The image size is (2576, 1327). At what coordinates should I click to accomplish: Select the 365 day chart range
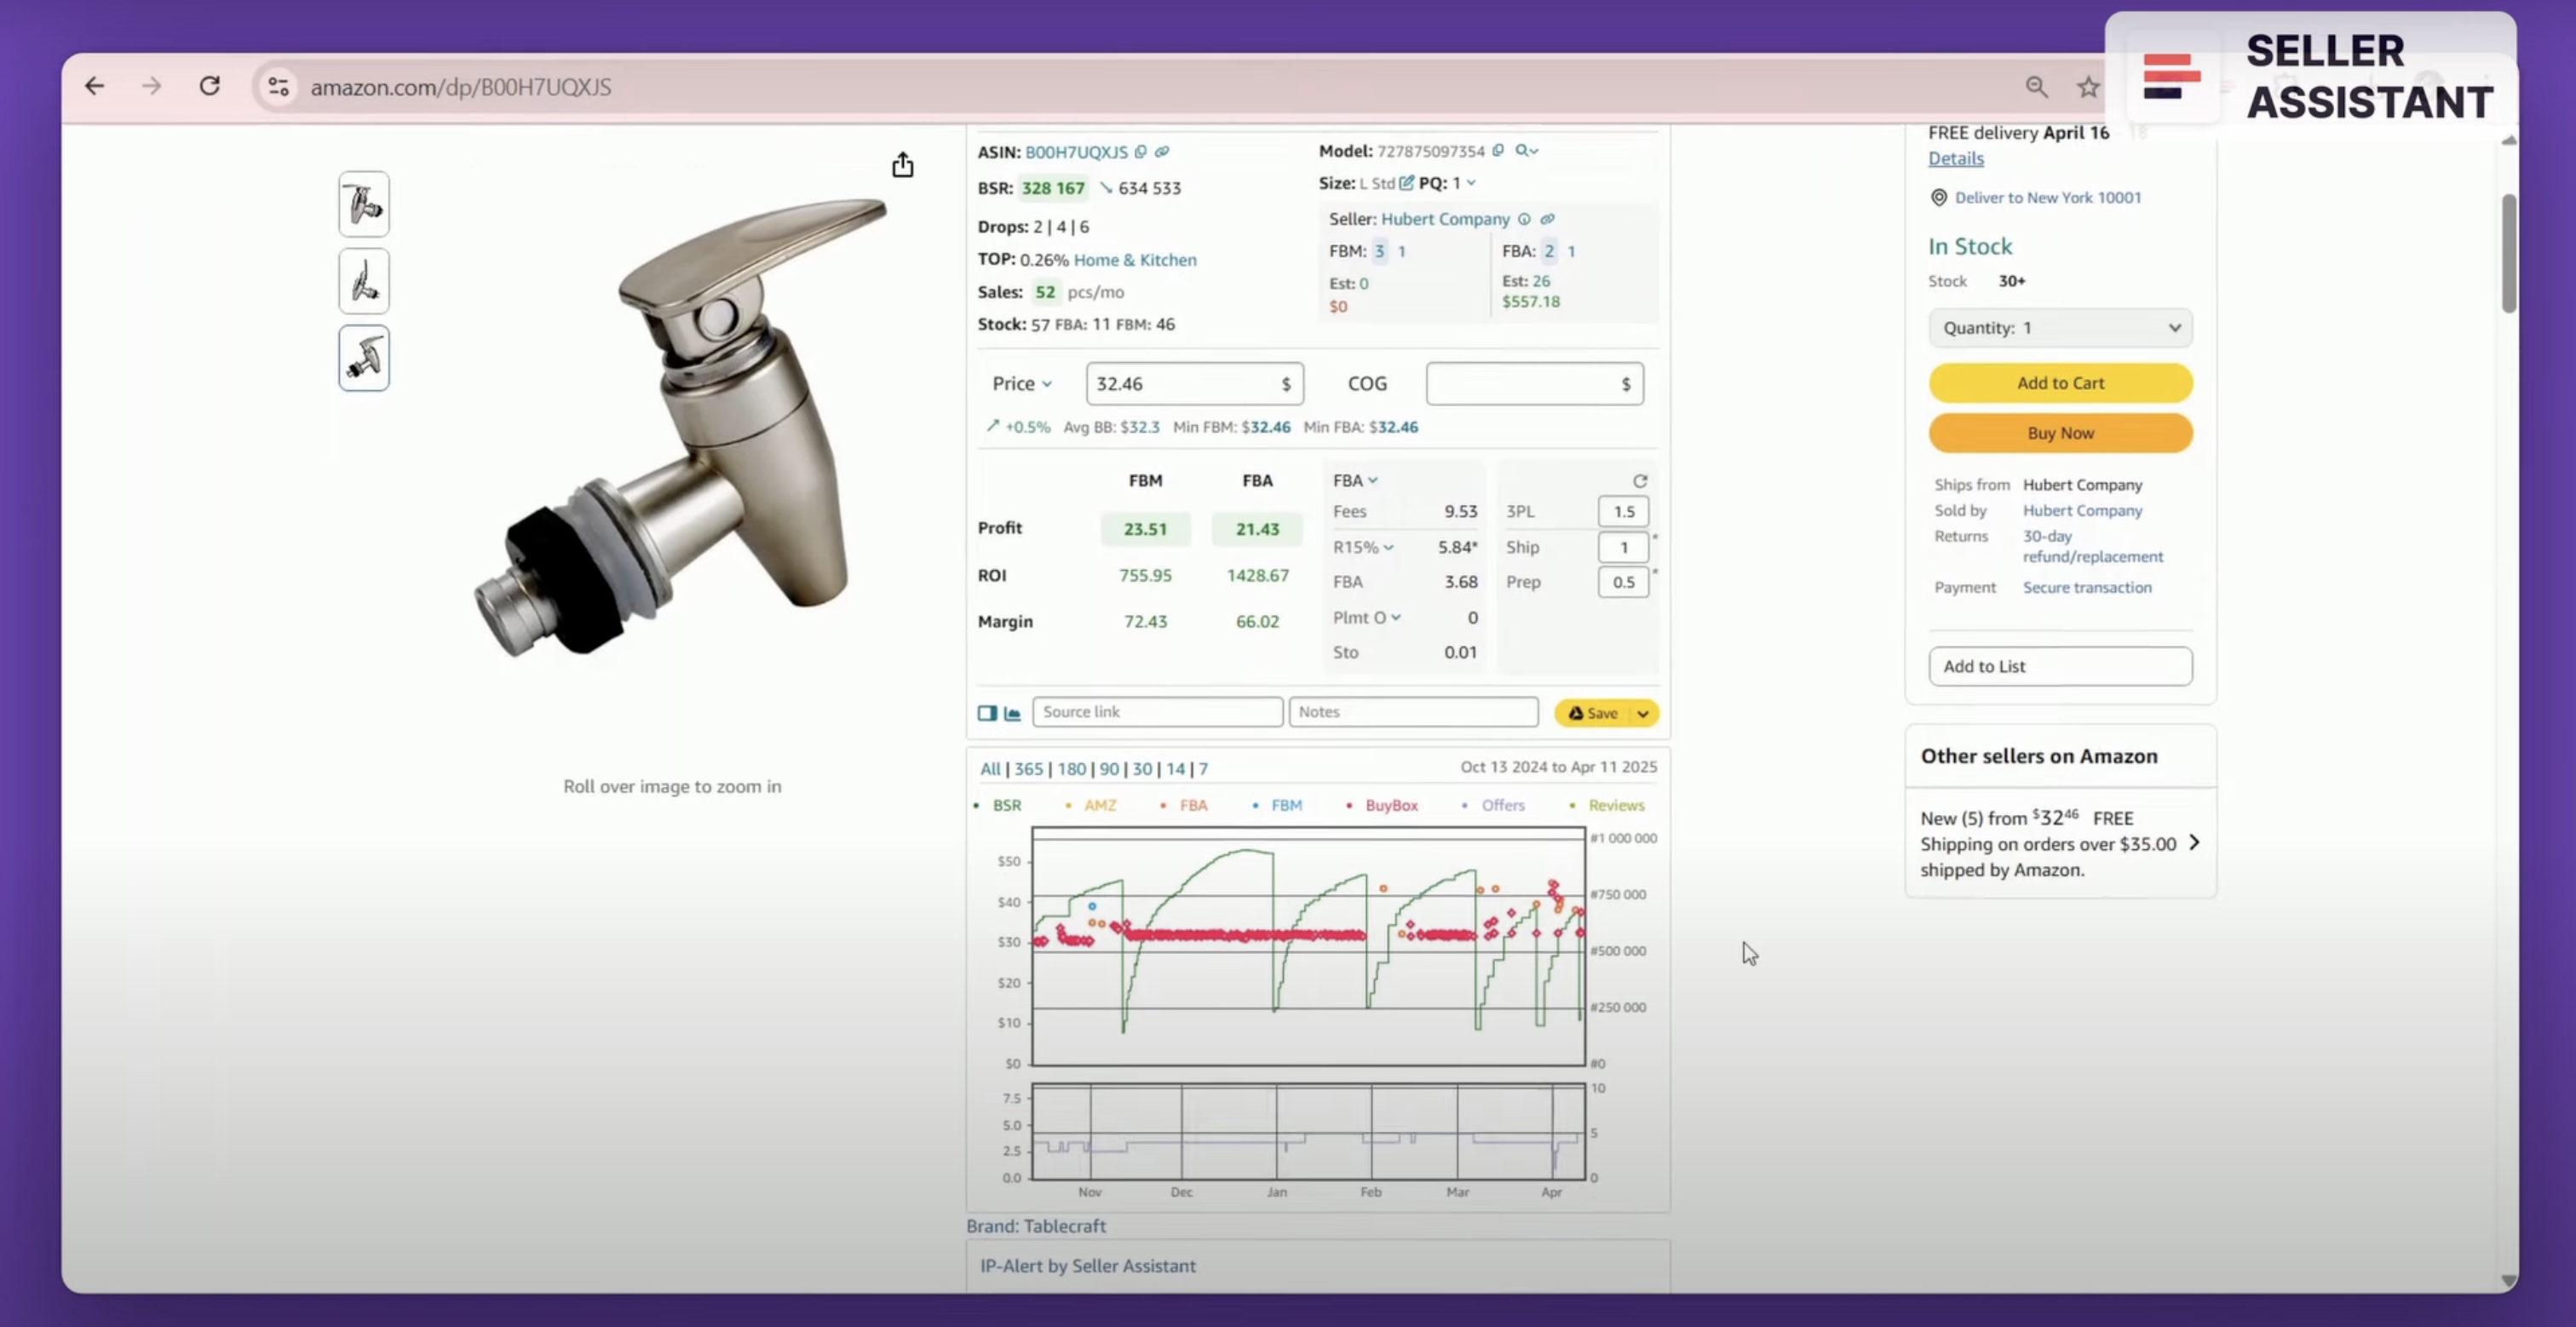point(1028,769)
